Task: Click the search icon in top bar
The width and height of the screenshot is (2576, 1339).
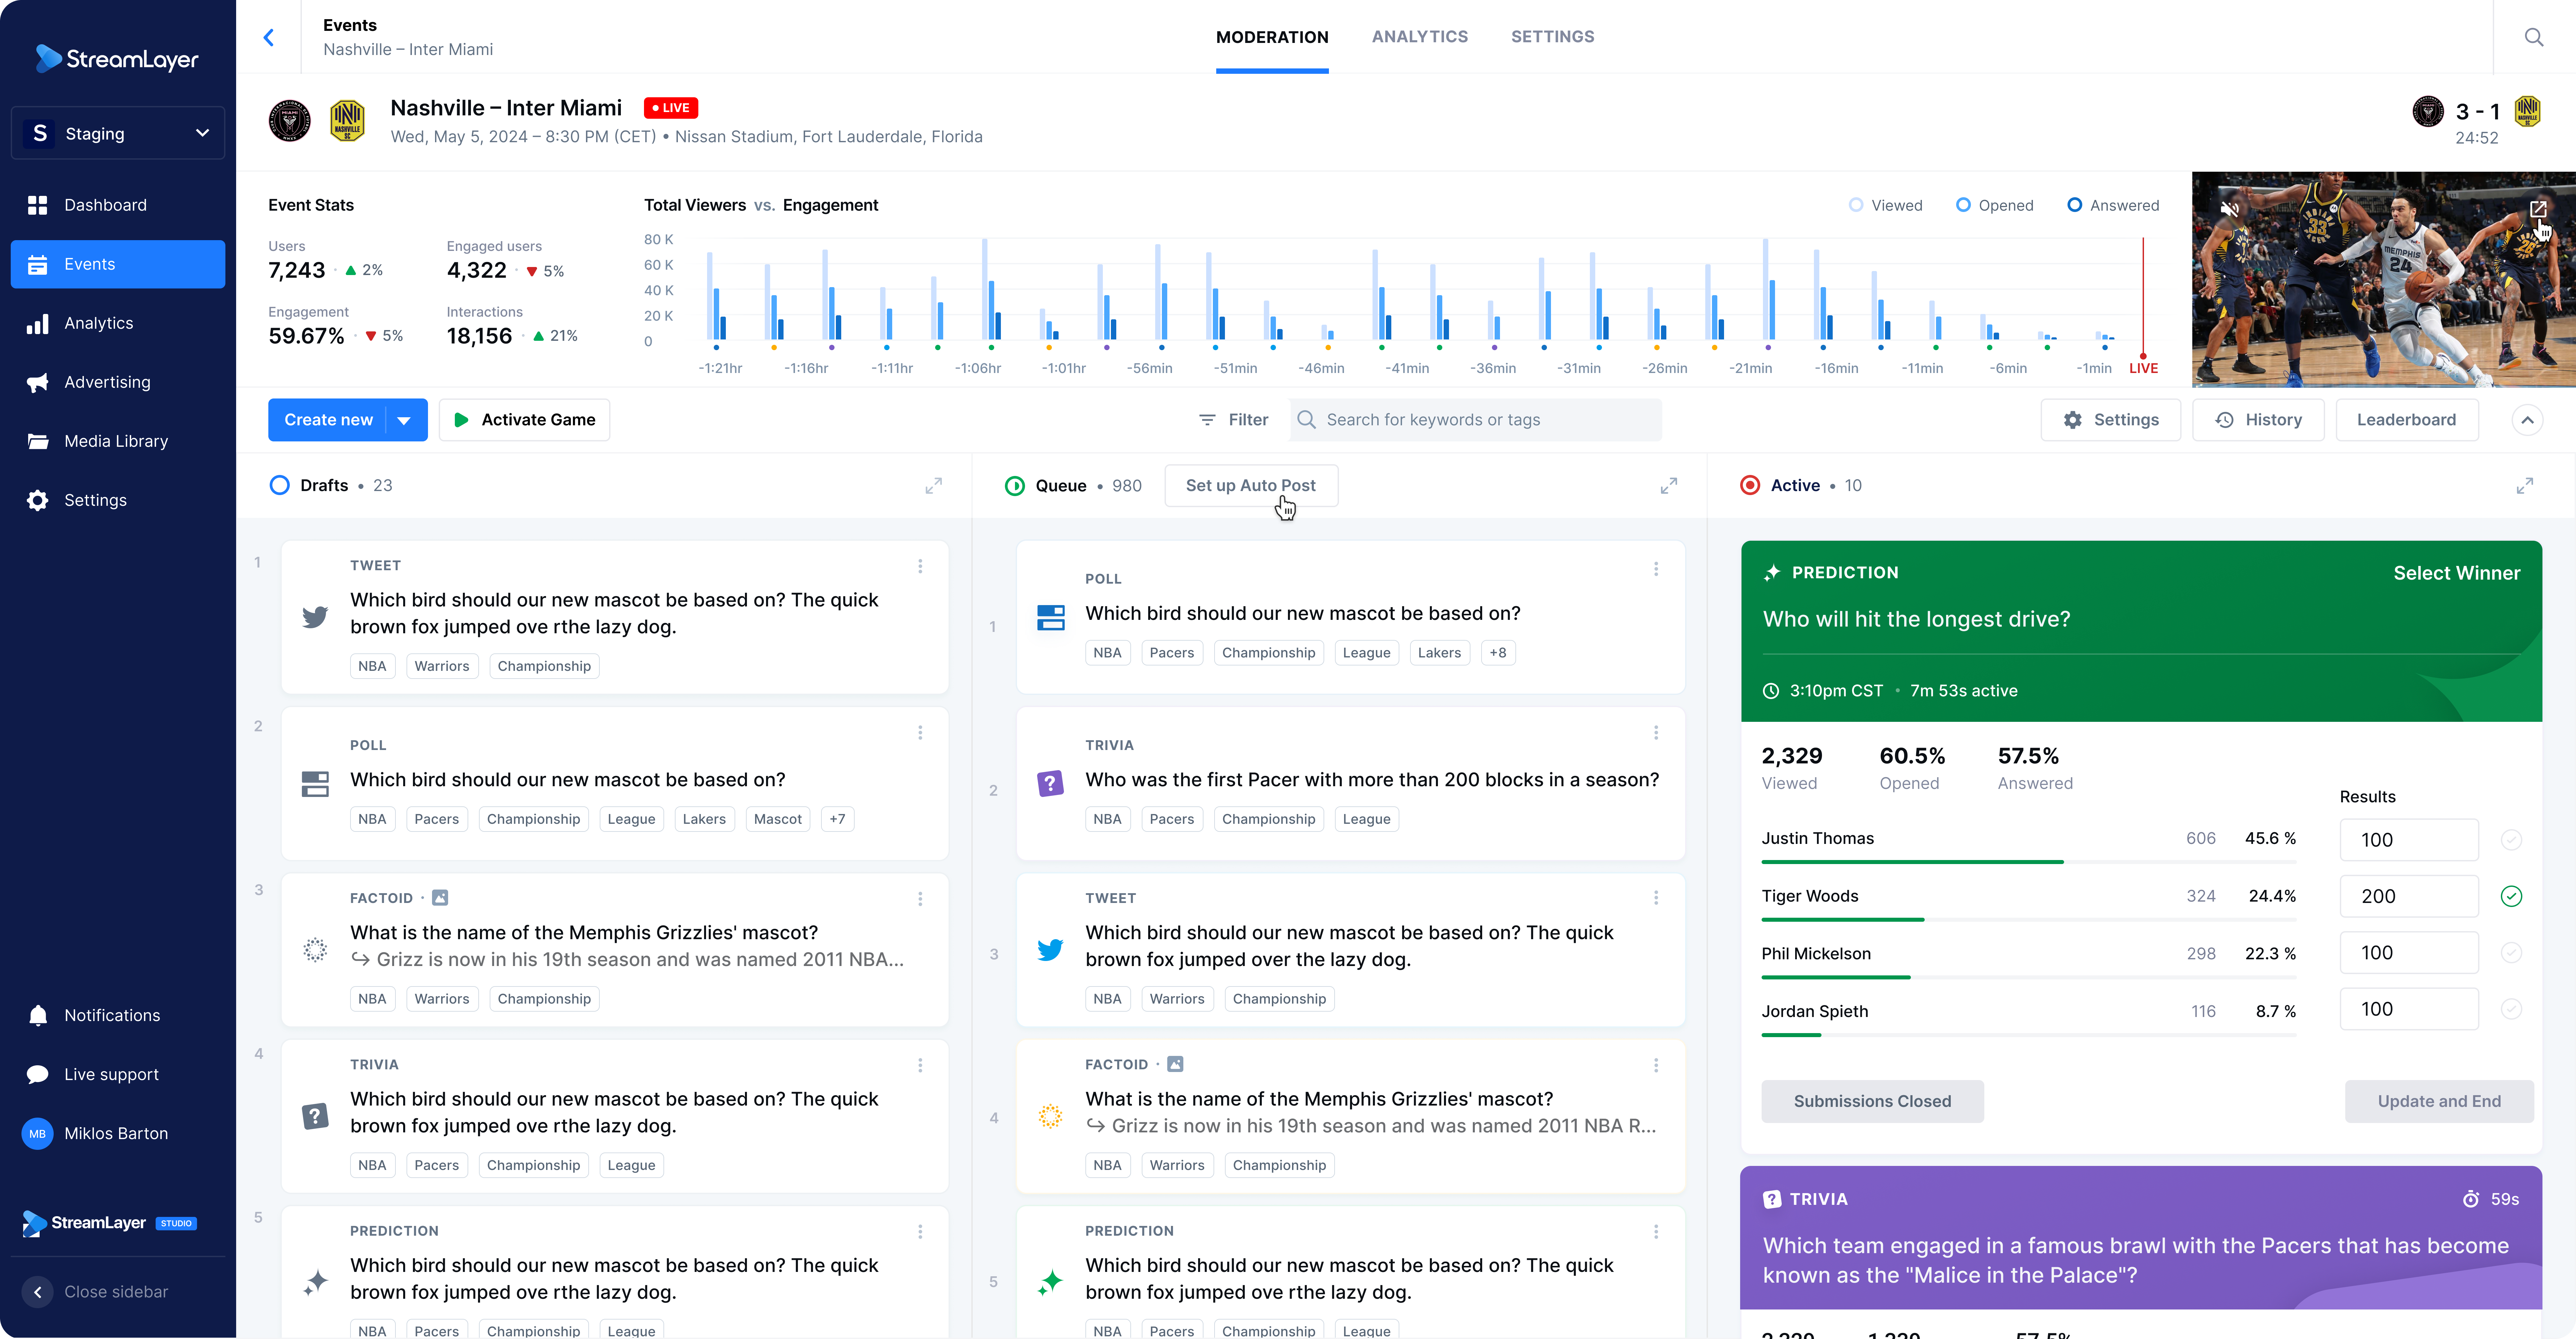Action: (2533, 37)
